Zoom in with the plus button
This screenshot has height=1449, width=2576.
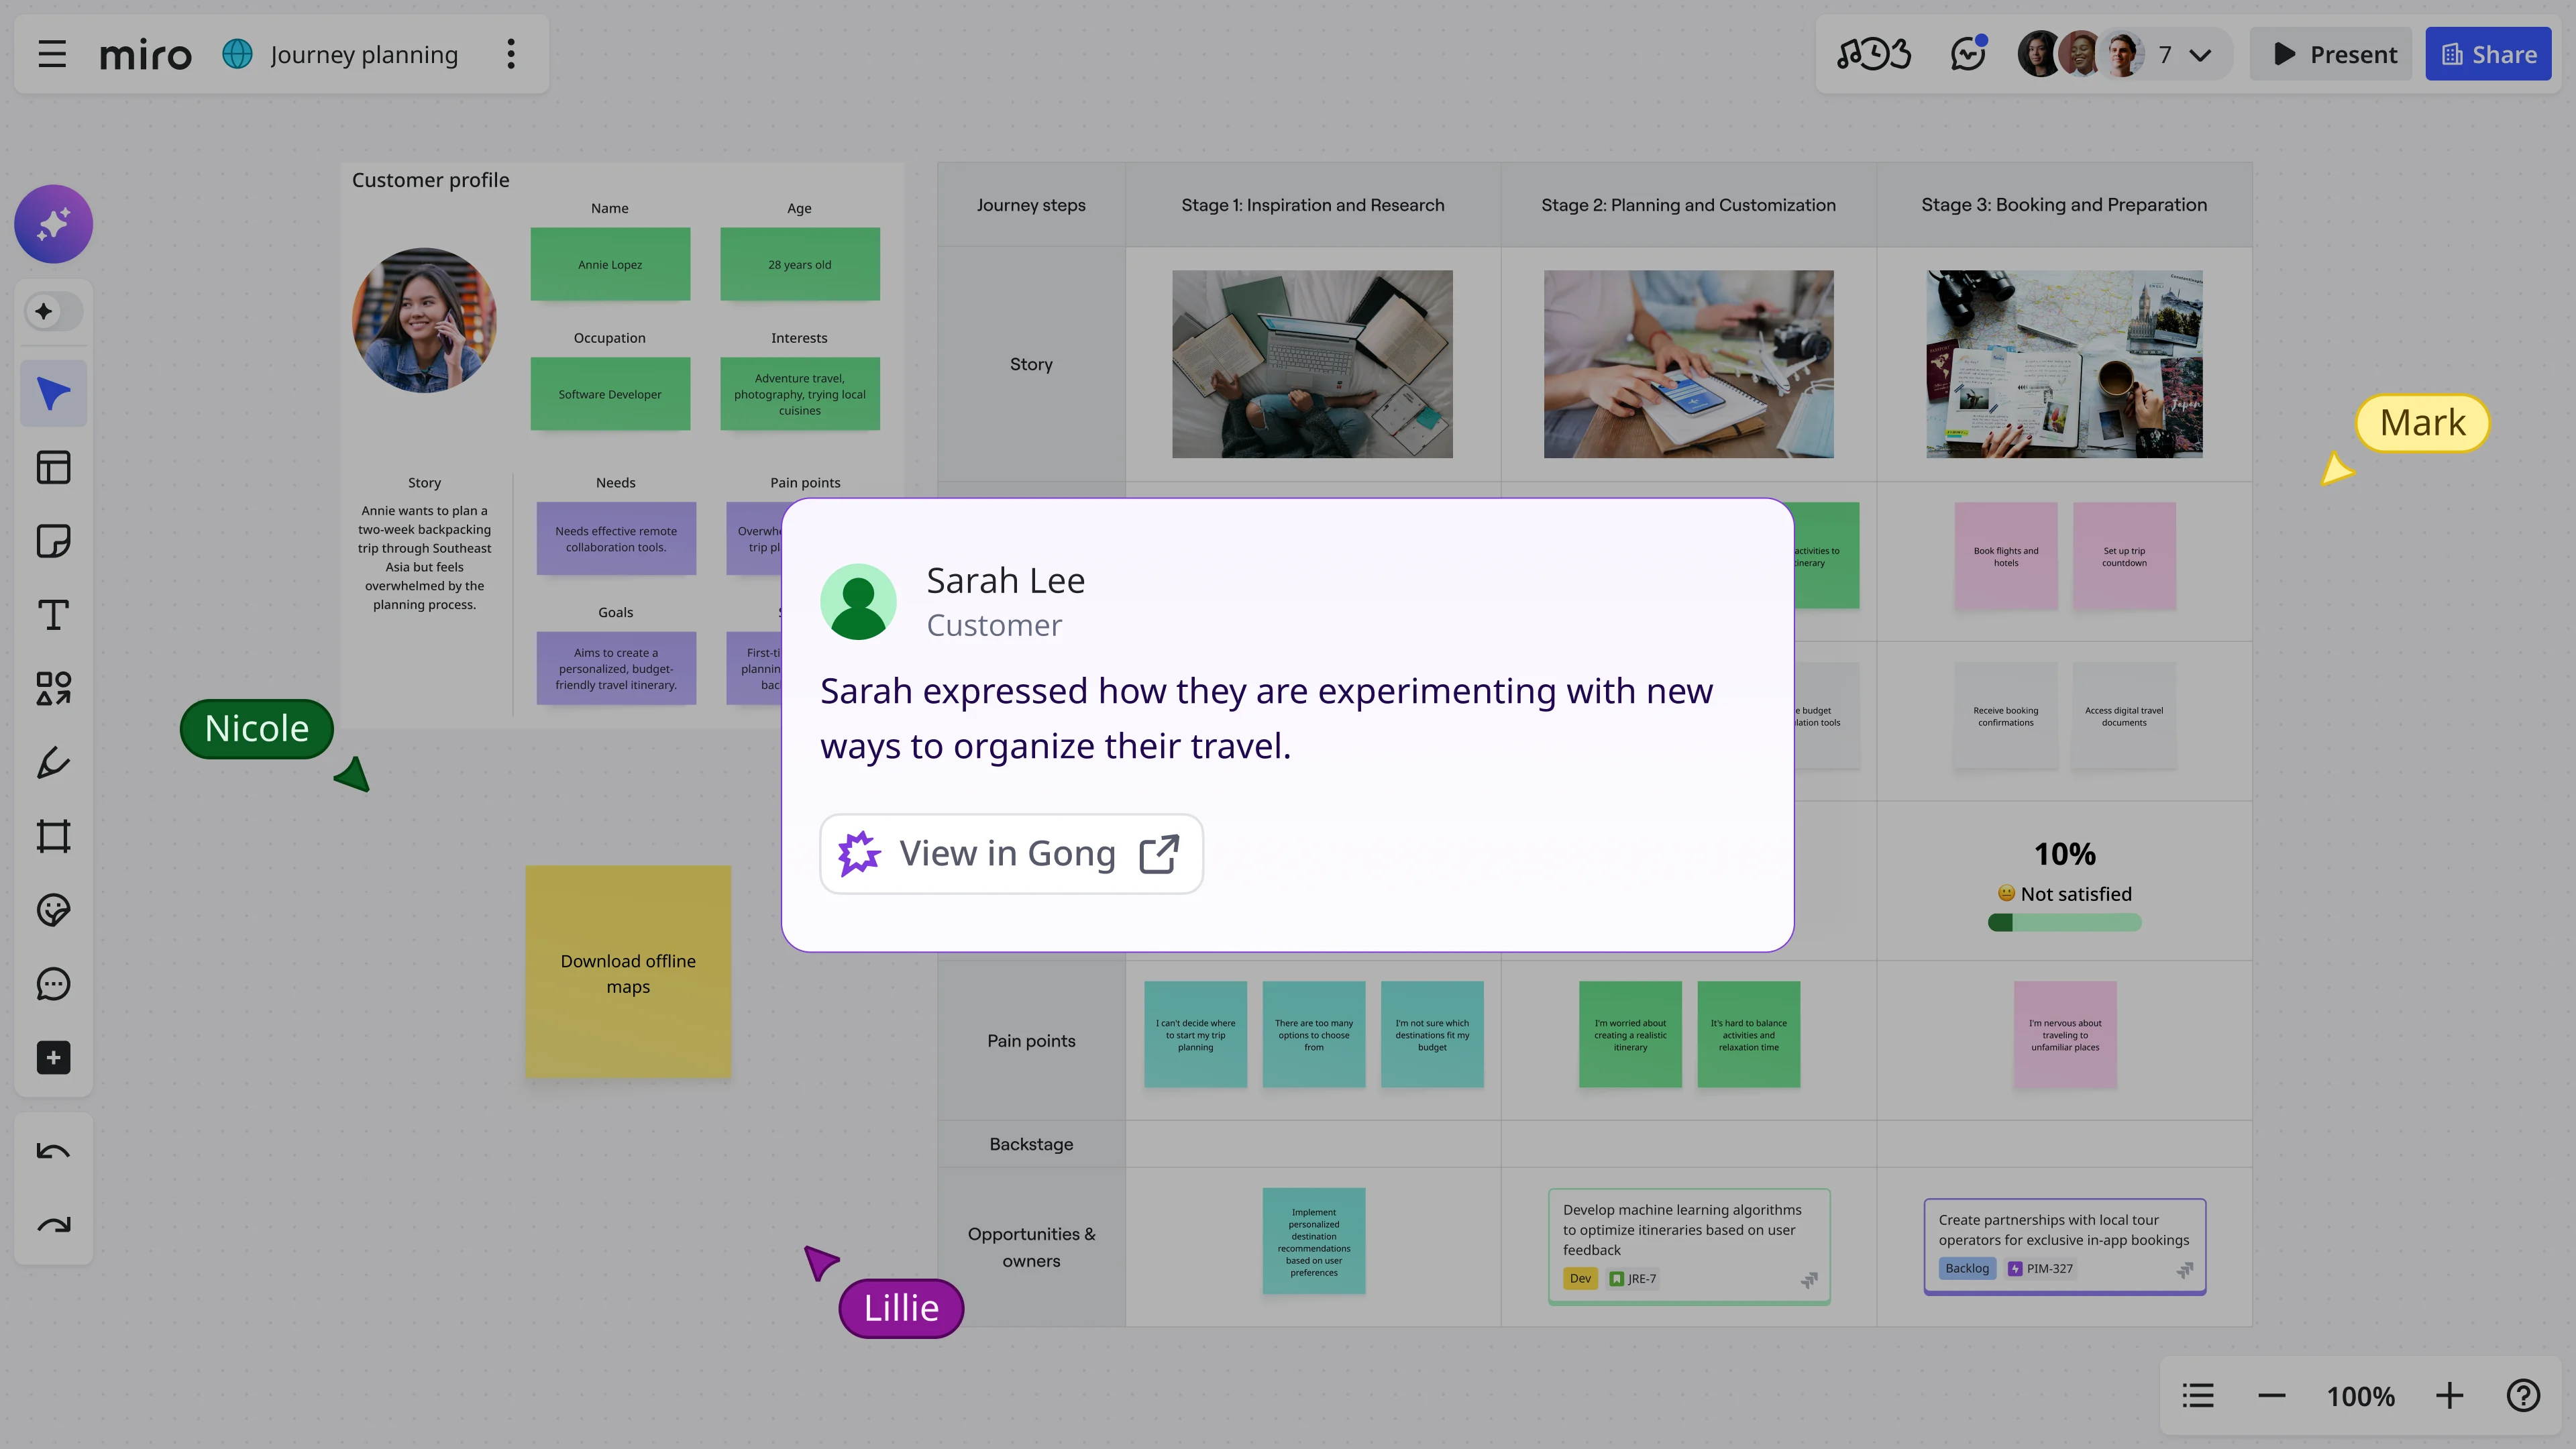pyautogui.click(x=2449, y=1396)
